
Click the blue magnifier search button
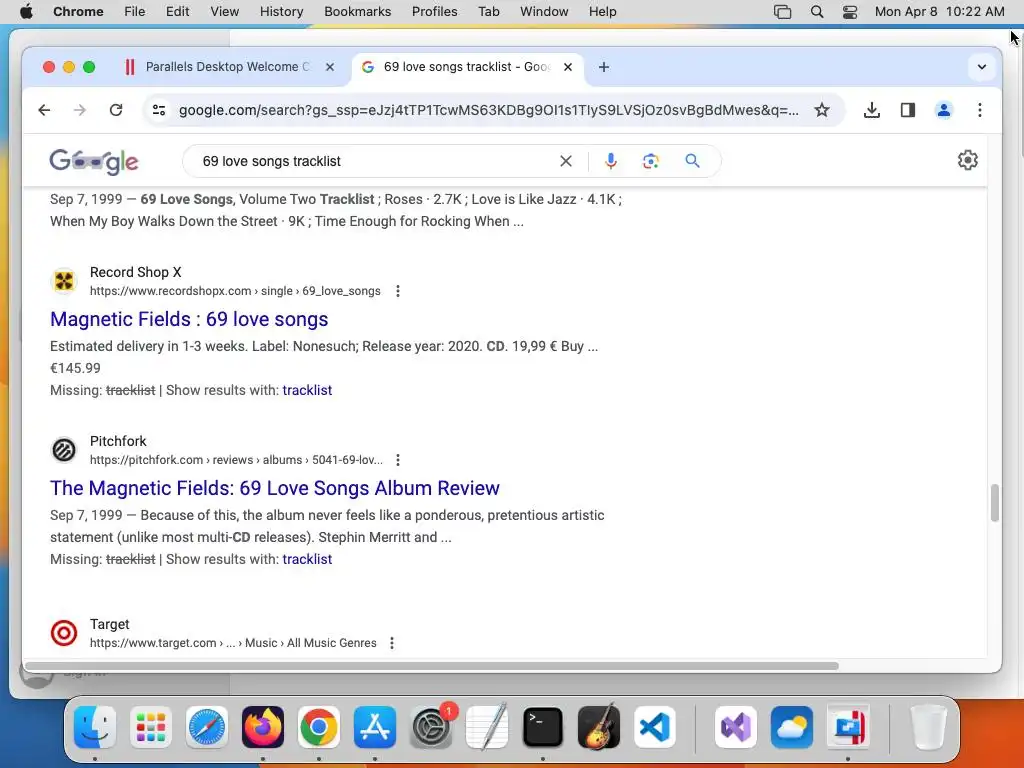[692, 161]
